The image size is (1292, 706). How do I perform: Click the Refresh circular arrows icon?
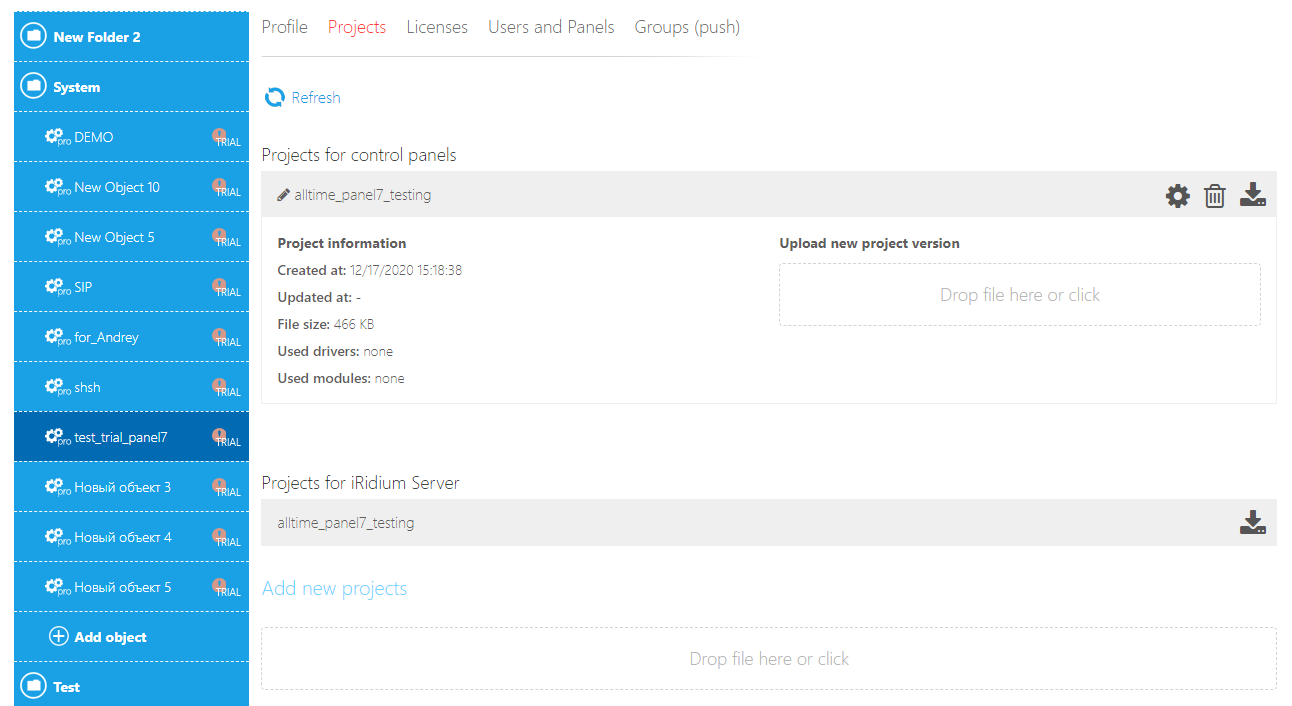(x=274, y=98)
